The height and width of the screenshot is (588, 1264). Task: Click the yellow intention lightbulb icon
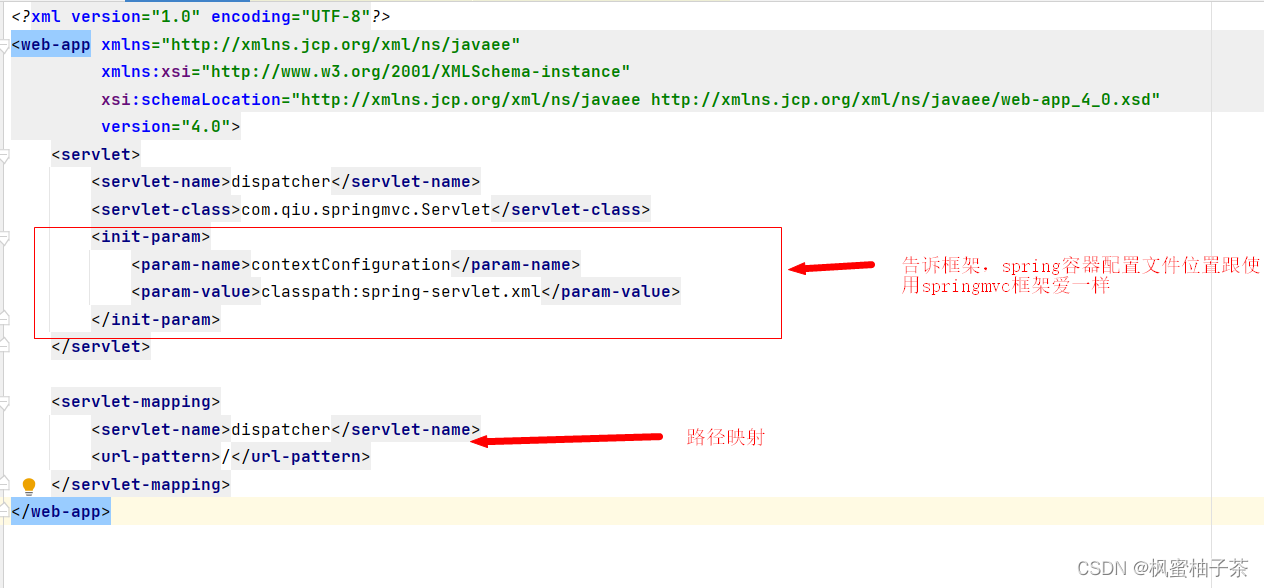(29, 485)
